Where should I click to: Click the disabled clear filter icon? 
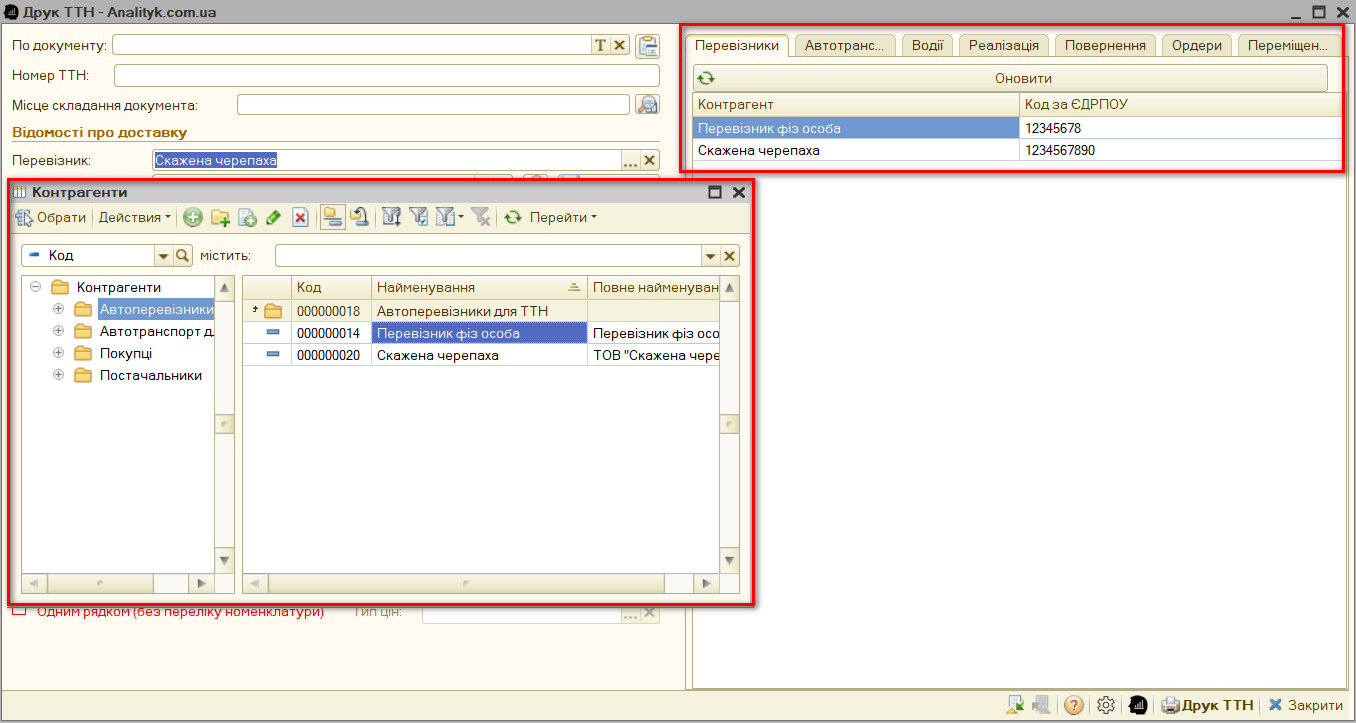481,217
